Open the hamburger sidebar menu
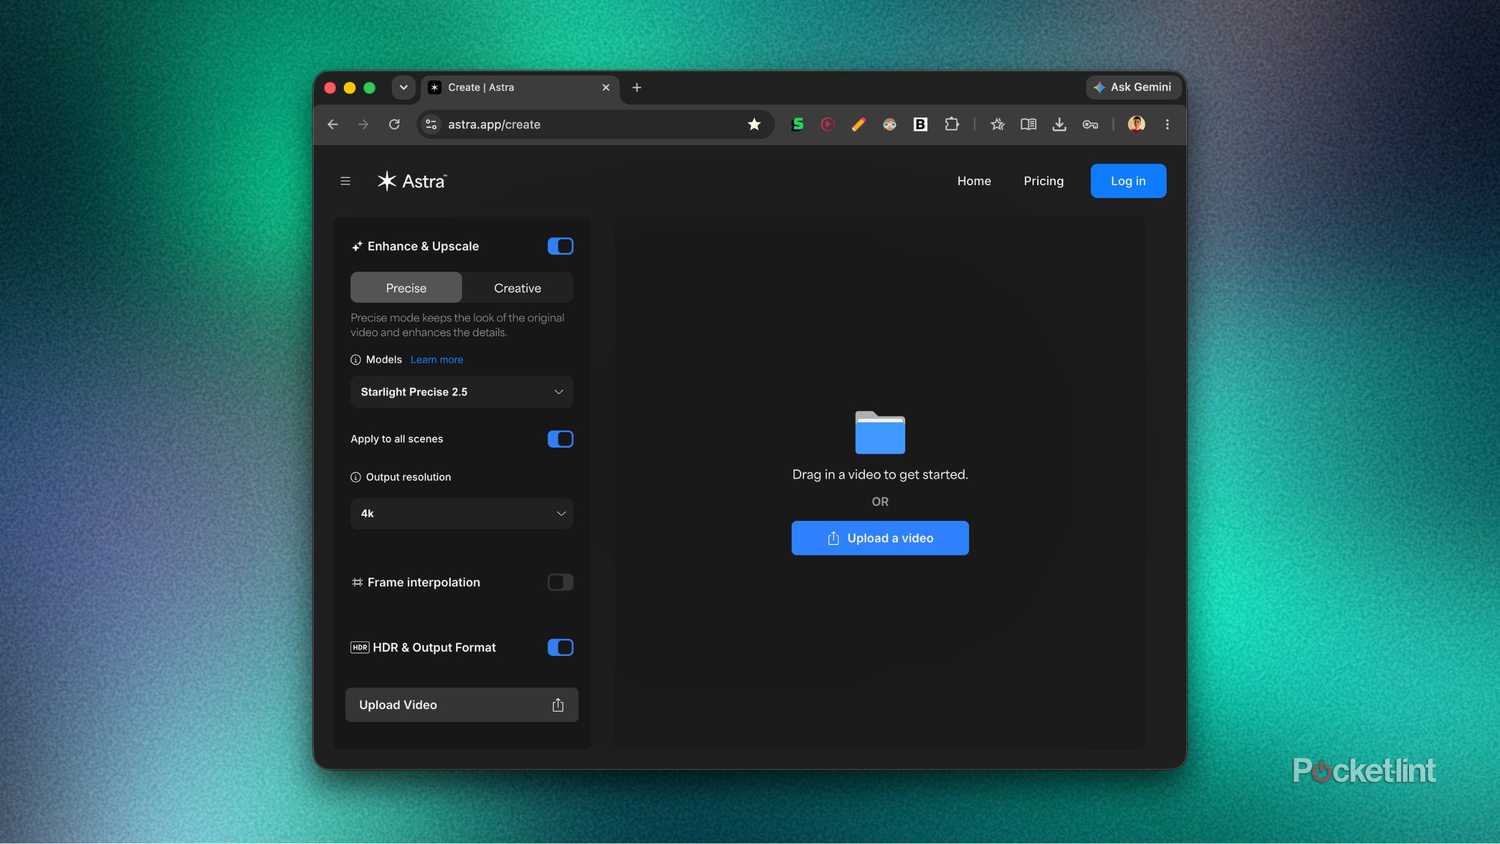Screen dimensions: 1500x844 345,181
